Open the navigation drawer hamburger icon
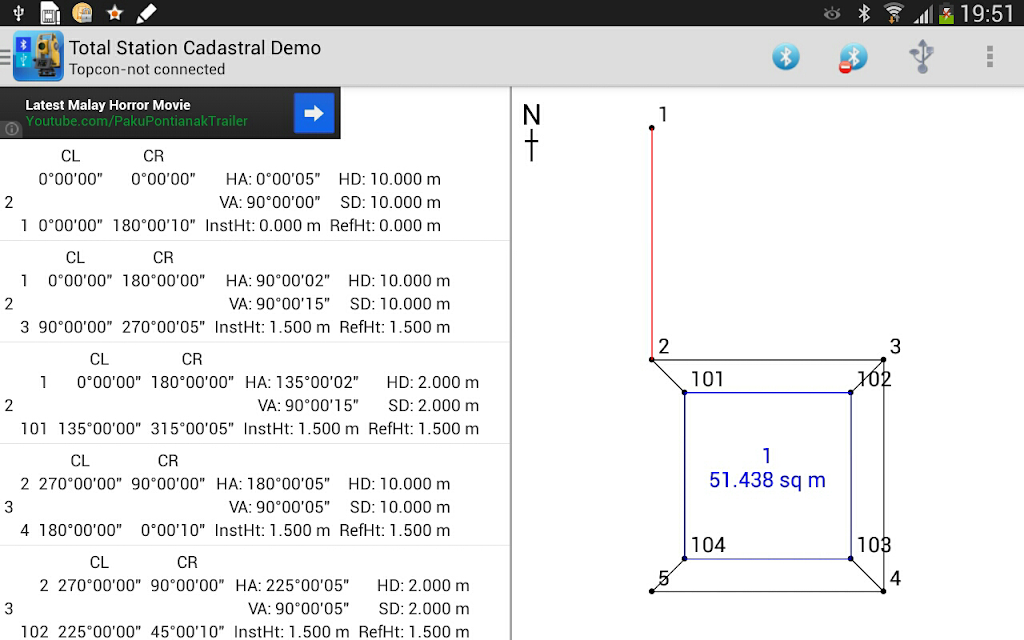The height and width of the screenshot is (640, 1024). point(6,57)
